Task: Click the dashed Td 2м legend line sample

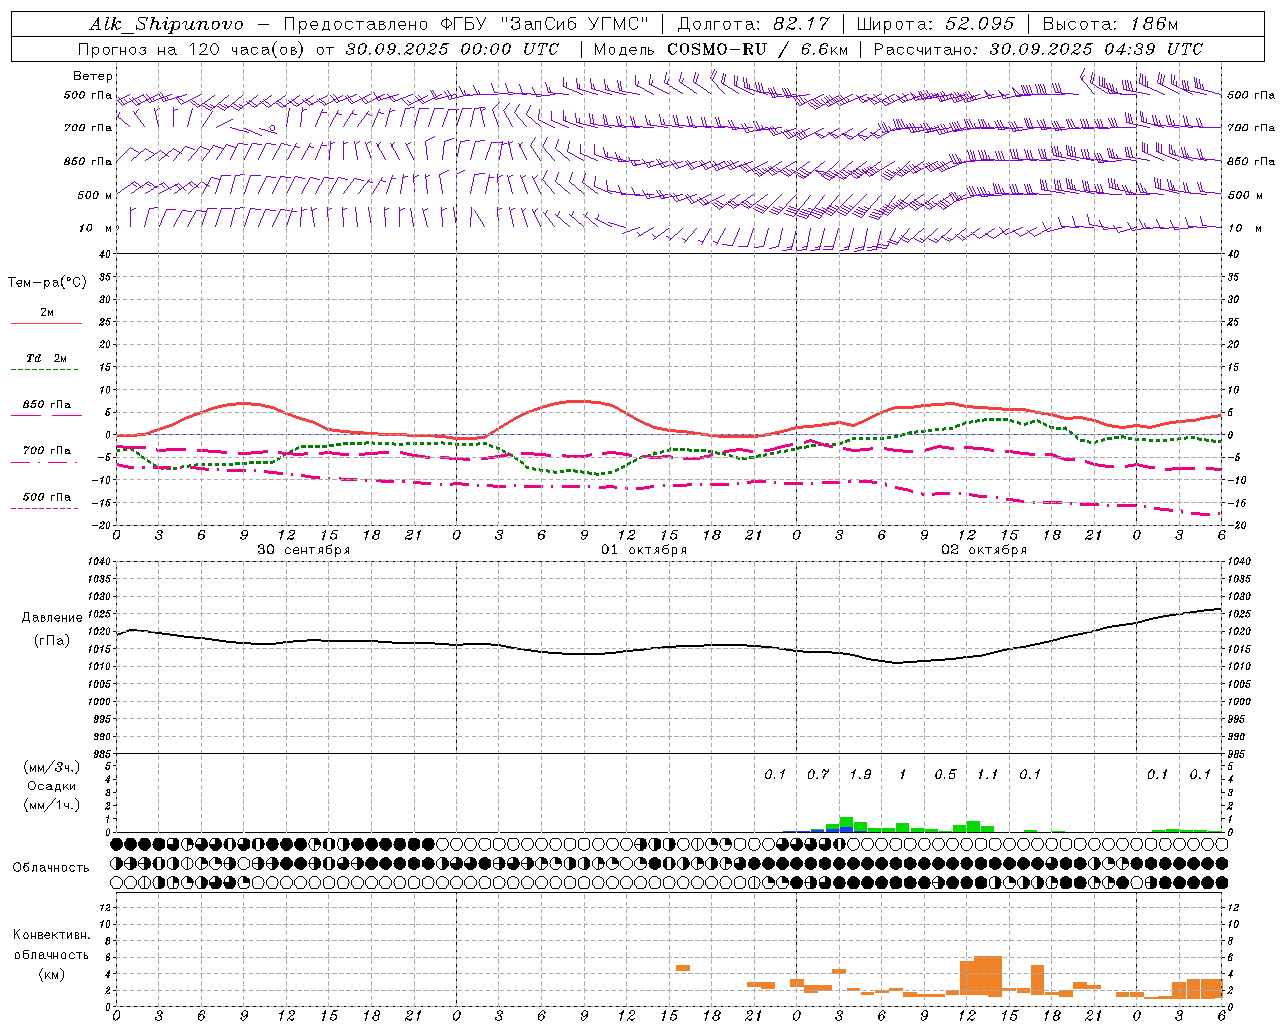Action: pos(46,369)
